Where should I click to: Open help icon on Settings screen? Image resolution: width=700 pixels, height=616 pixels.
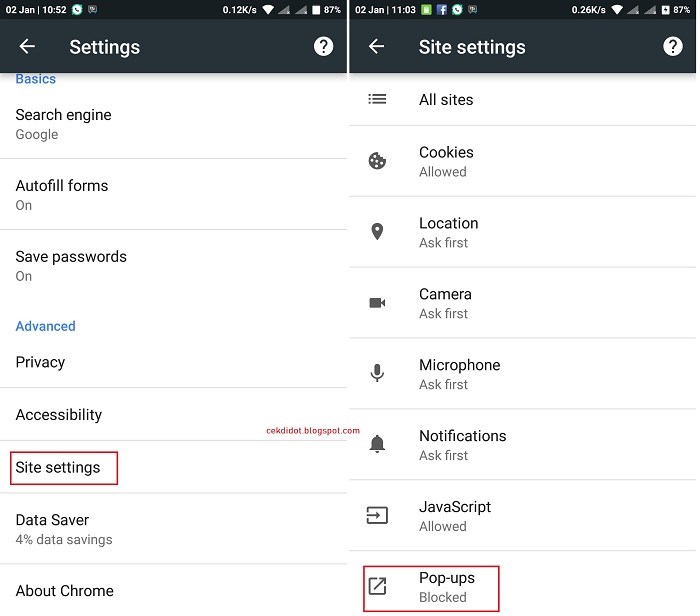coord(323,46)
